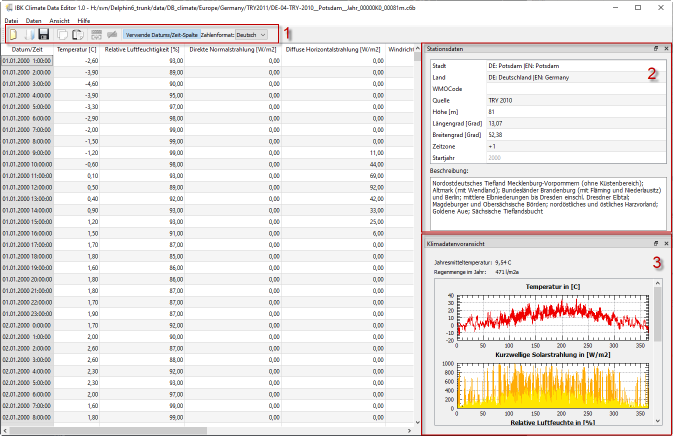673x436 pixels.
Task: Toggle Verwende Datums/Zeit-Spalte button
Action: [161, 35]
